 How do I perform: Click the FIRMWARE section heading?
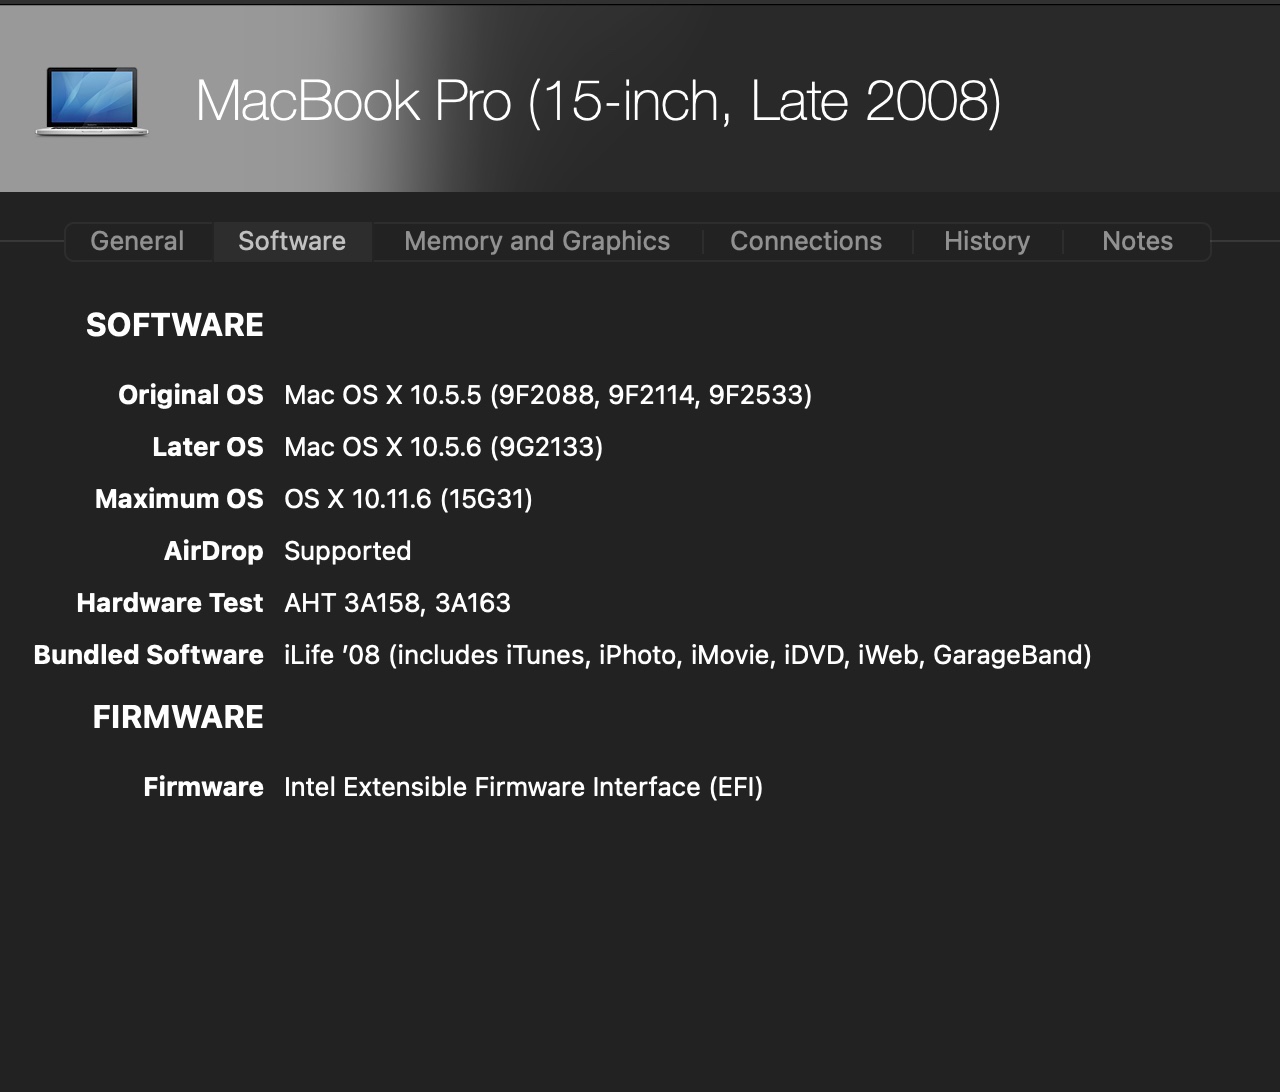(x=178, y=717)
